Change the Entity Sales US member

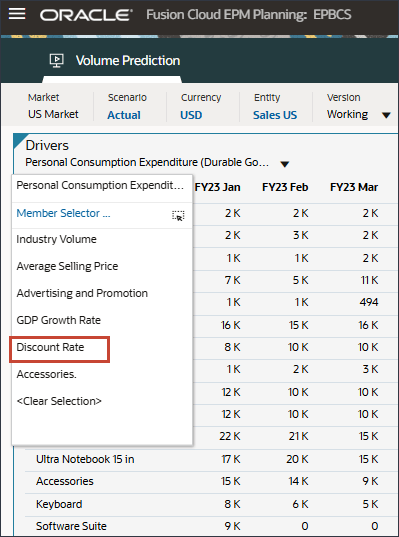click(x=275, y=115)
